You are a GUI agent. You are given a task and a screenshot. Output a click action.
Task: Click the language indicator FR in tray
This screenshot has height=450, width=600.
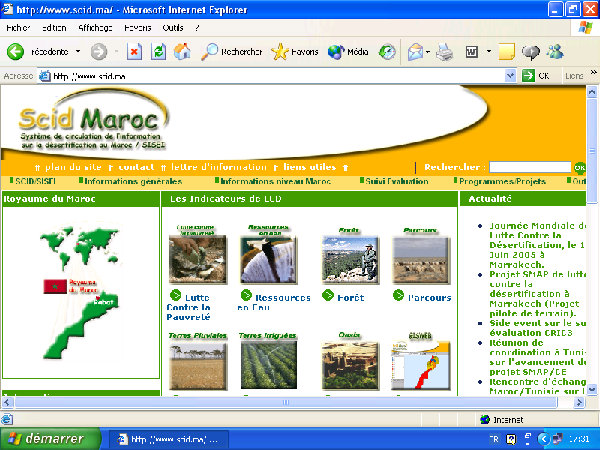(494, 439)
